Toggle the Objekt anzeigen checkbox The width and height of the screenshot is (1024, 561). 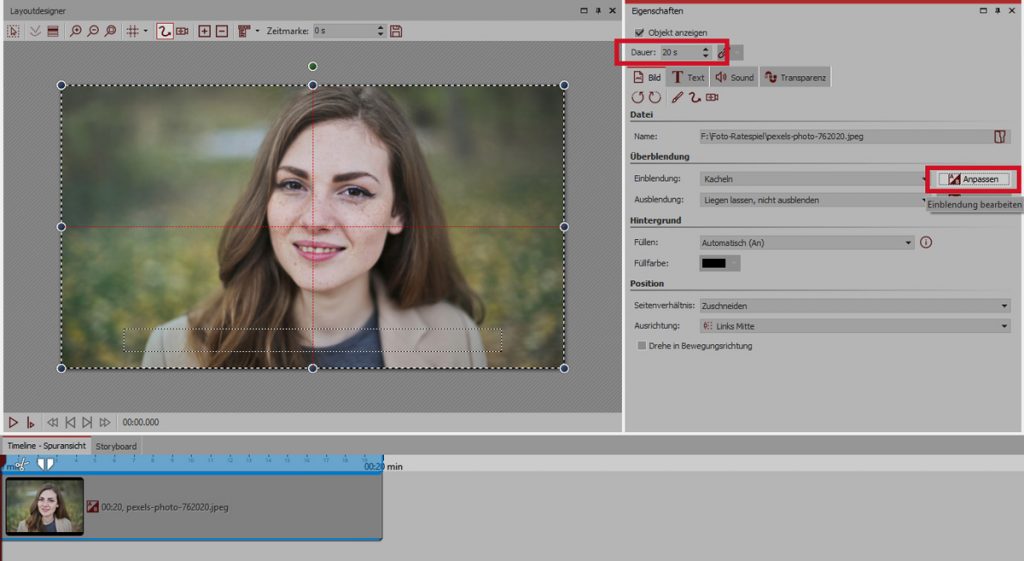coord(640,32)
